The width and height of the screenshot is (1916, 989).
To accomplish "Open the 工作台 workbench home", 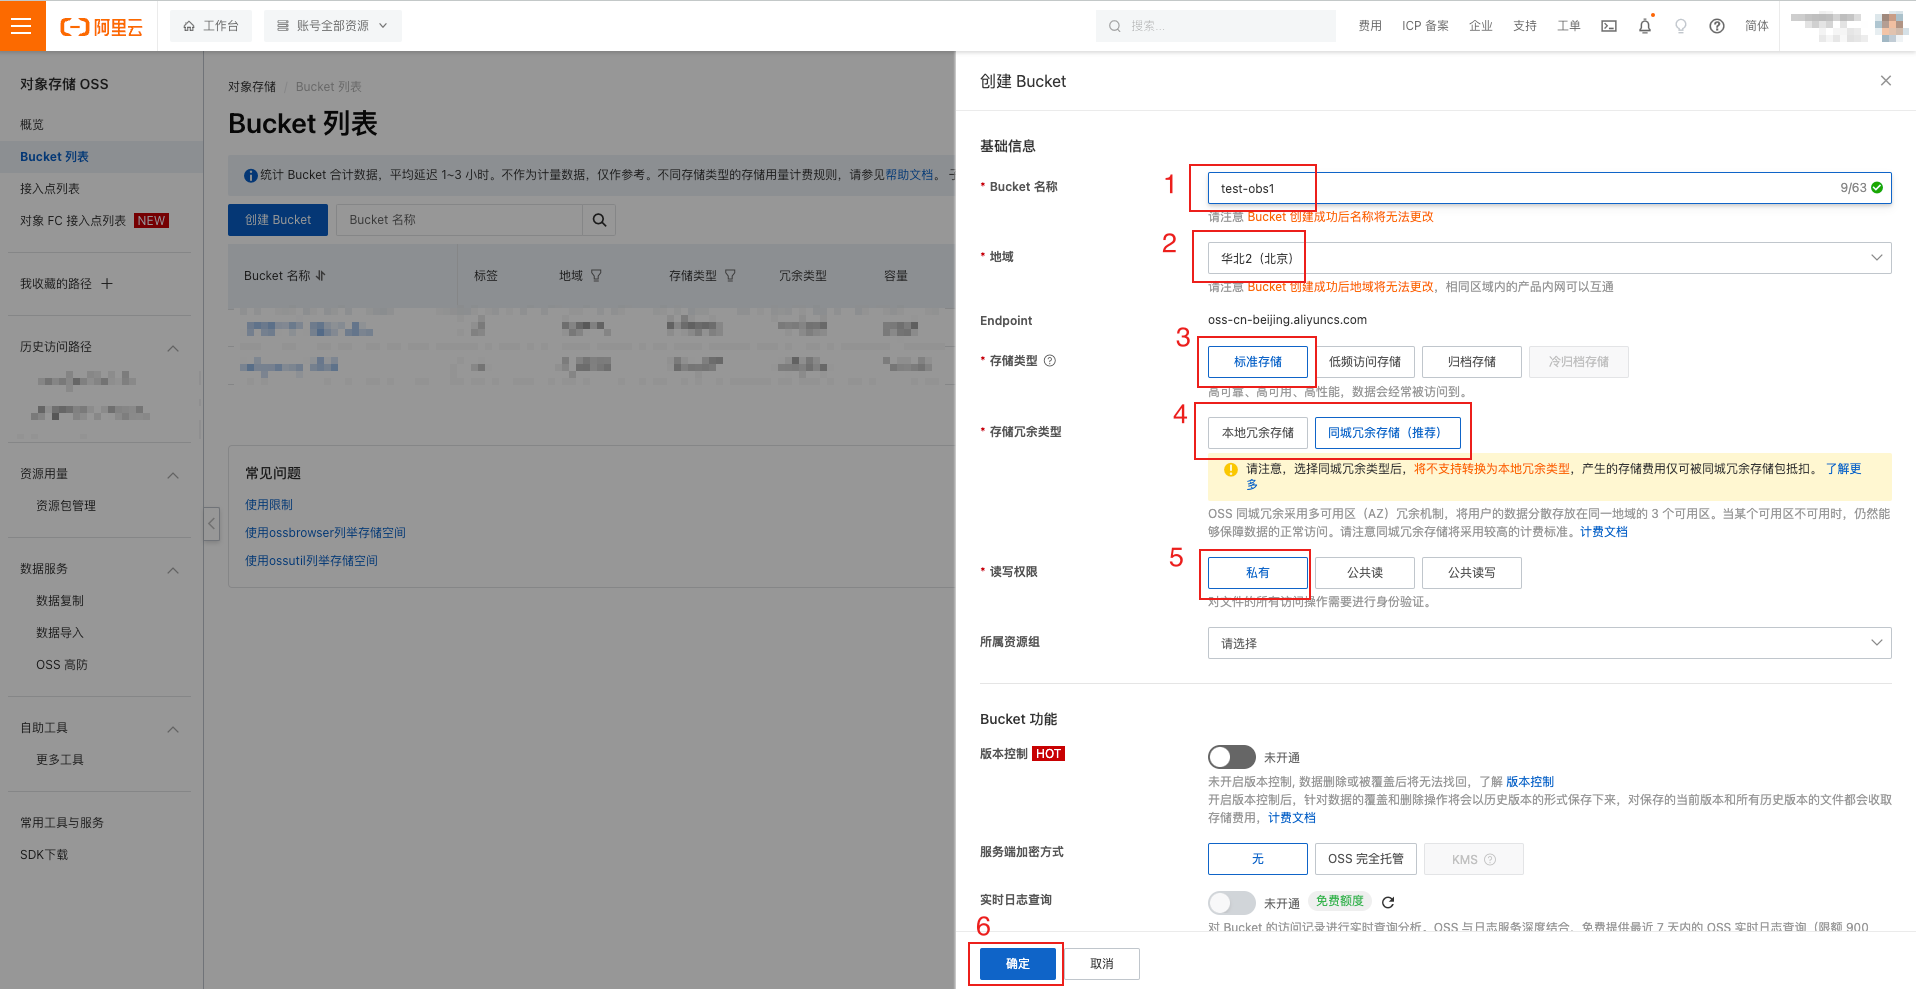I will (211, 26).
